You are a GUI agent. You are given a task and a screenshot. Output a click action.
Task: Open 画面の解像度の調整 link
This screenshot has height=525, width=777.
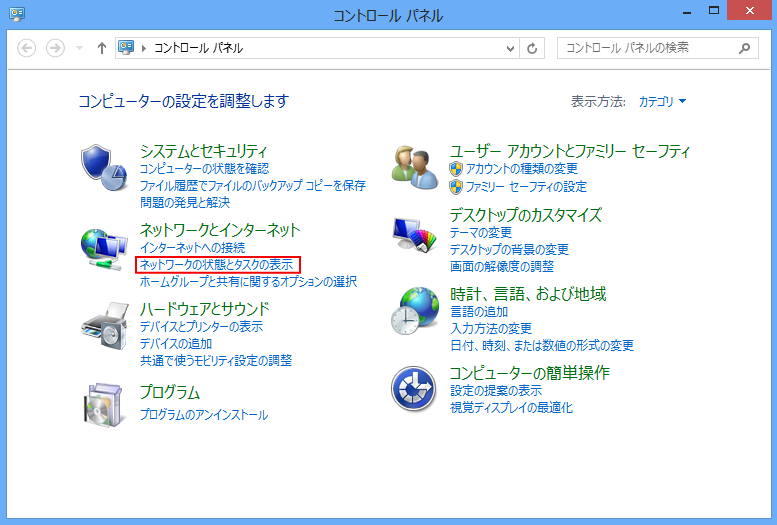(502, 267)
